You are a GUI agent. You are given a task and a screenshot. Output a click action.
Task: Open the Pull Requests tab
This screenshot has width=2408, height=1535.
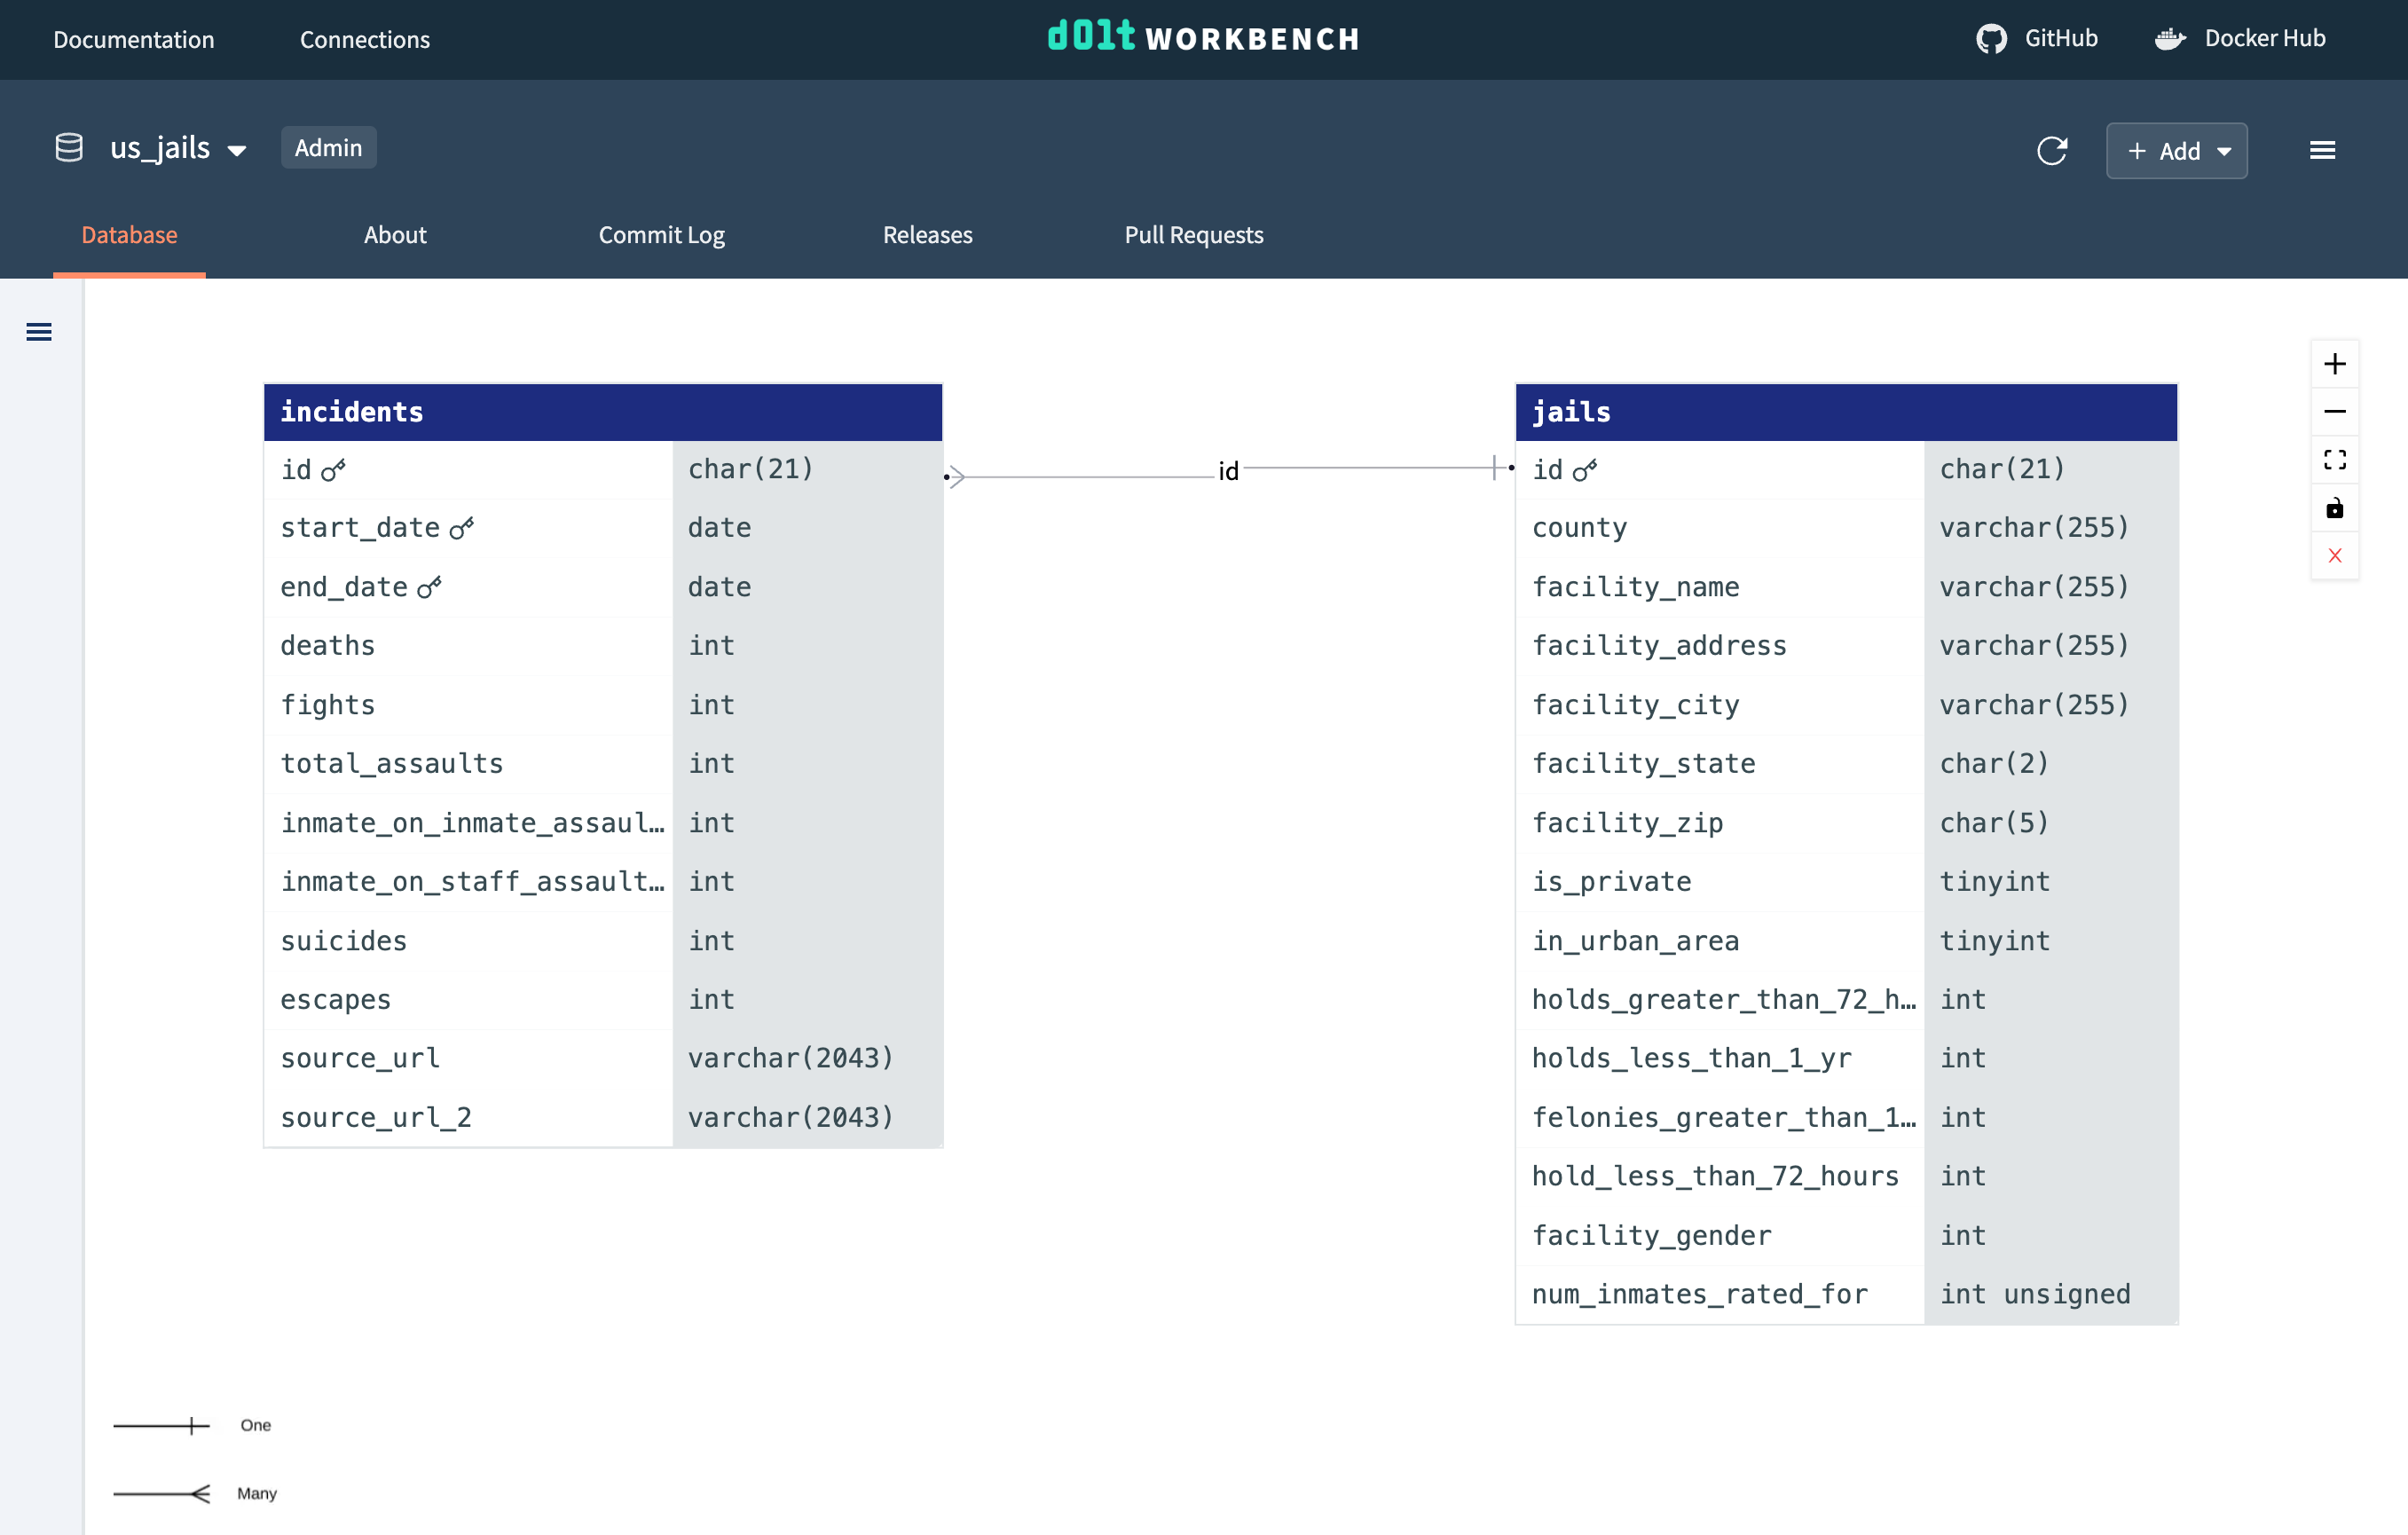1193,235
